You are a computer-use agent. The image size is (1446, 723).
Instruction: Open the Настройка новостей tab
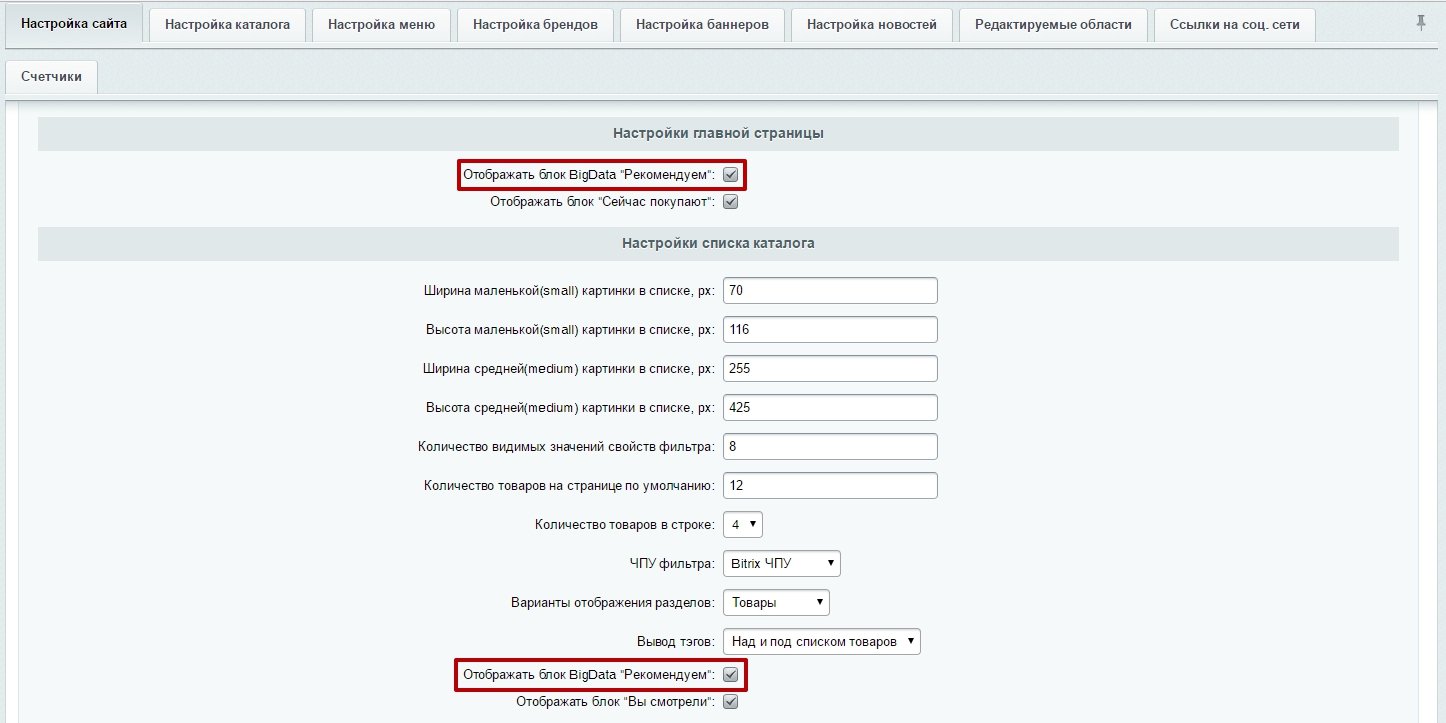[872, 24]
